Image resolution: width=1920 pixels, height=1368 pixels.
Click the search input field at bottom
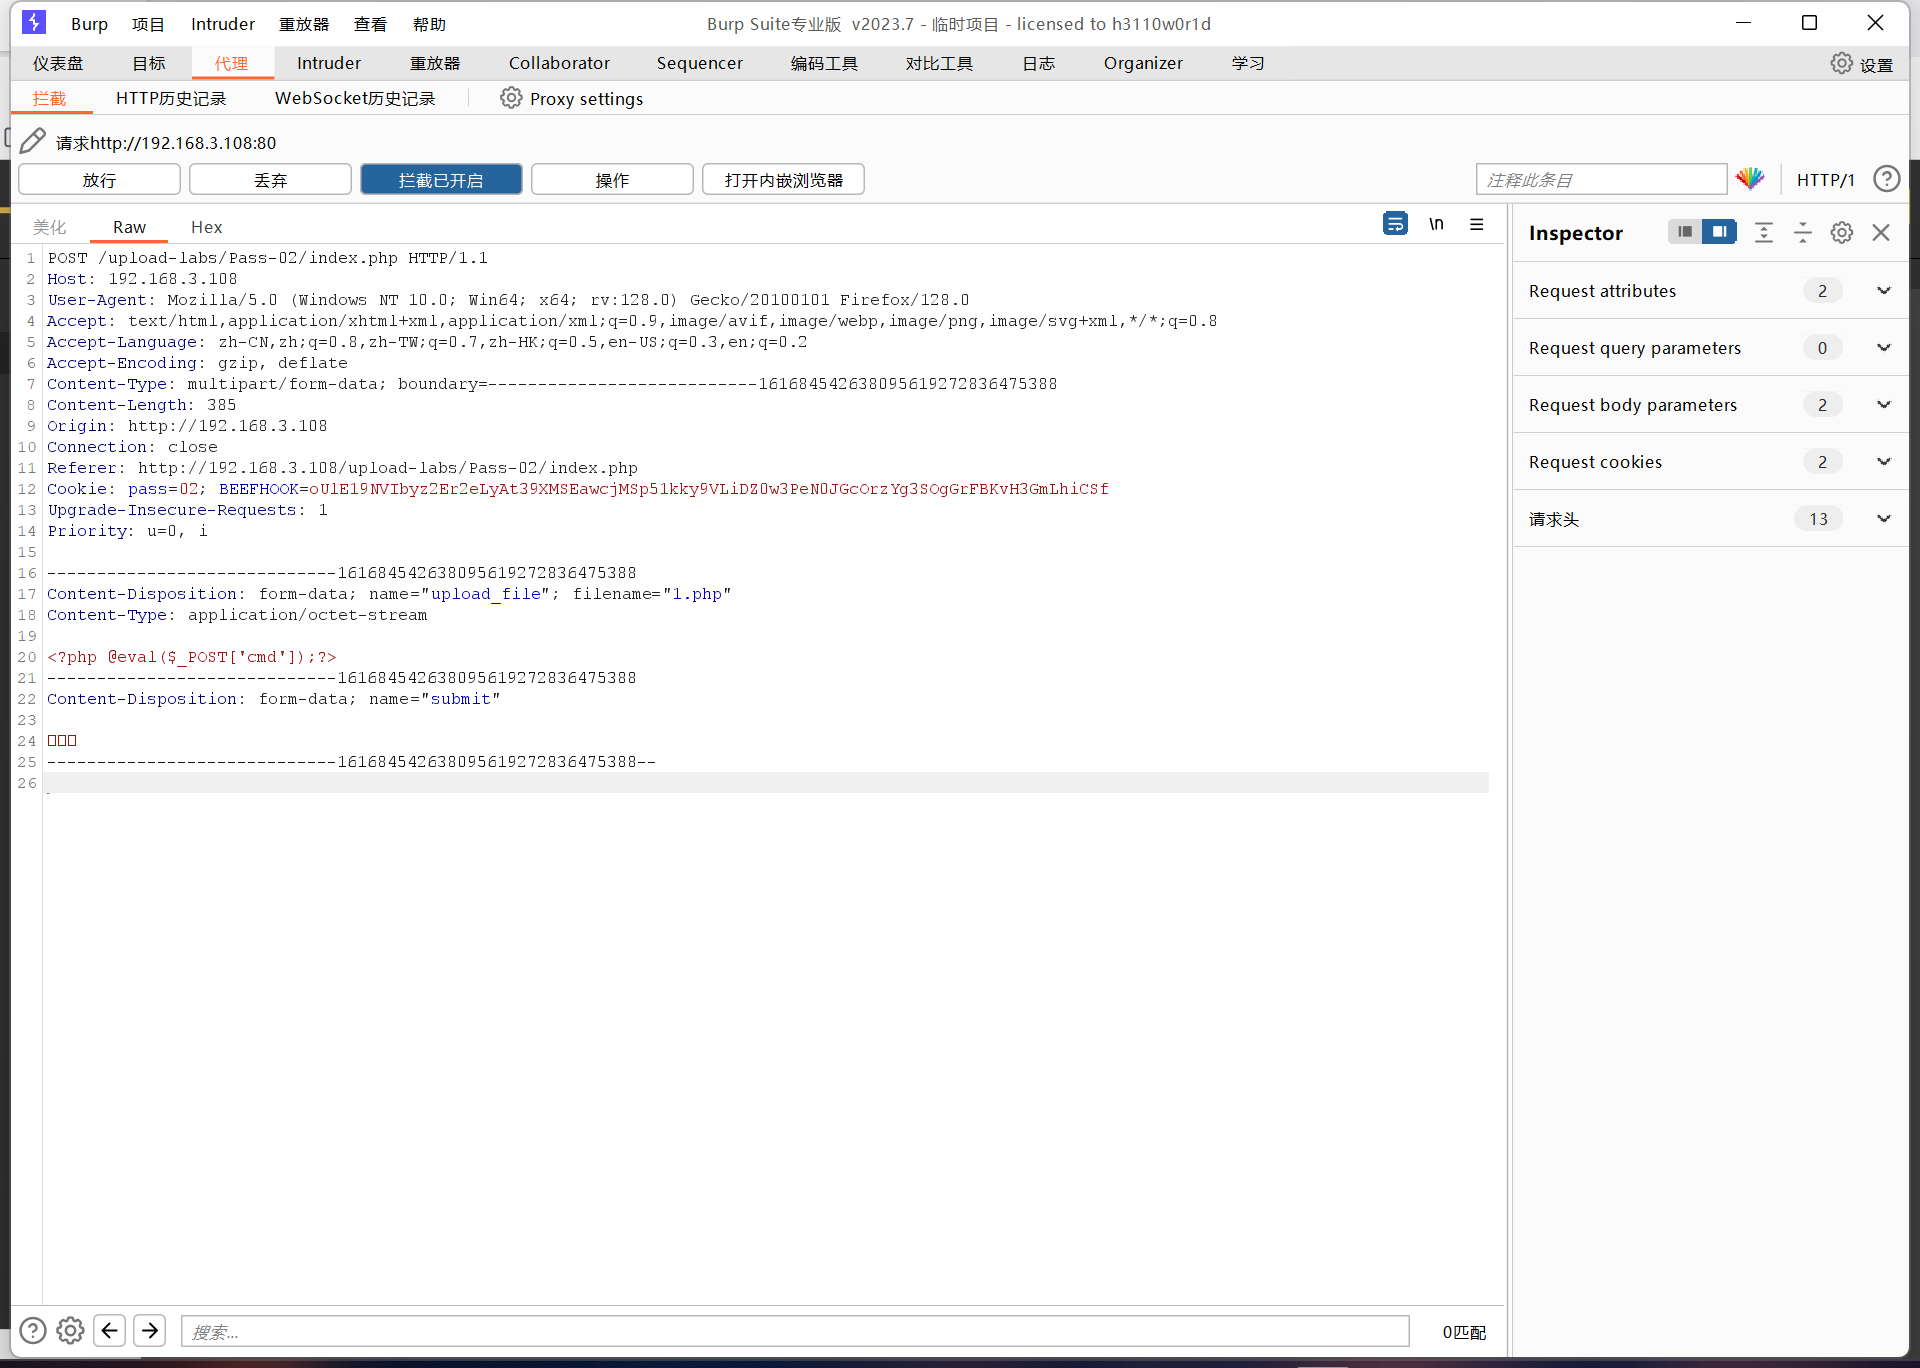tap(794, 1331)
